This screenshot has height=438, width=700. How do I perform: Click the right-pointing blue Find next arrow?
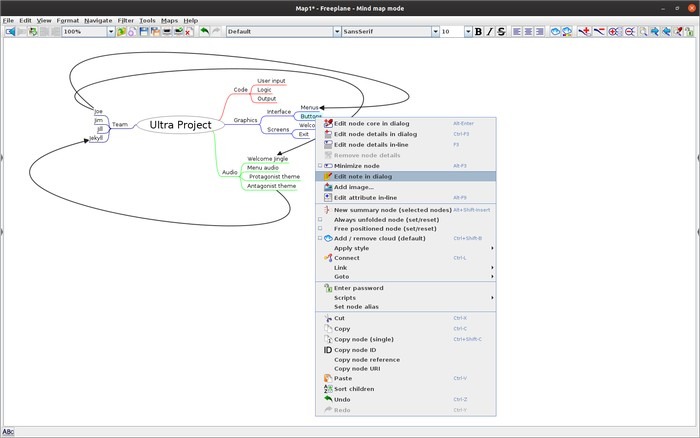655,31
